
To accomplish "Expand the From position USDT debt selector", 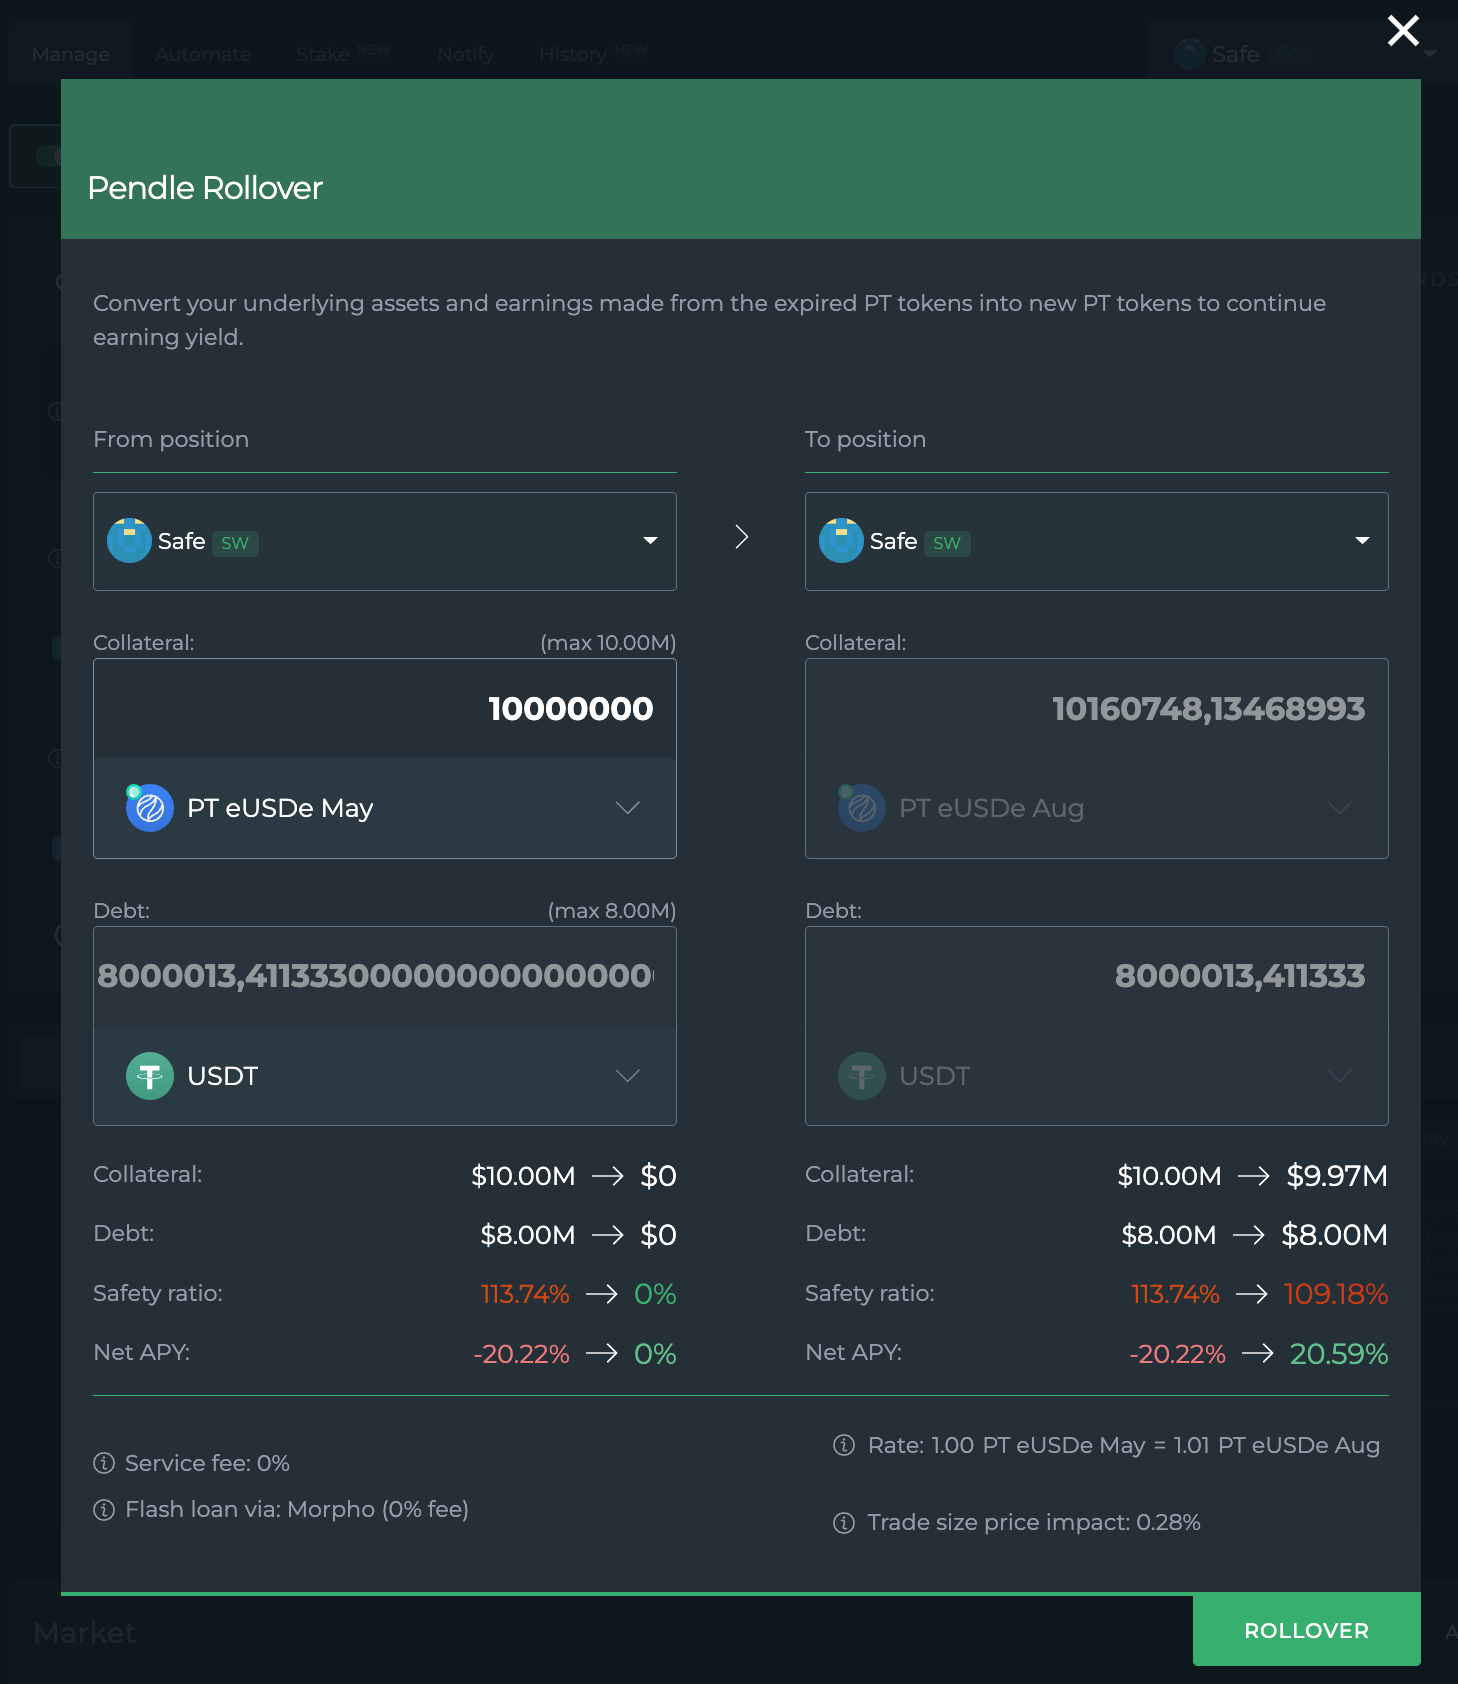I will pos(384,1076).
